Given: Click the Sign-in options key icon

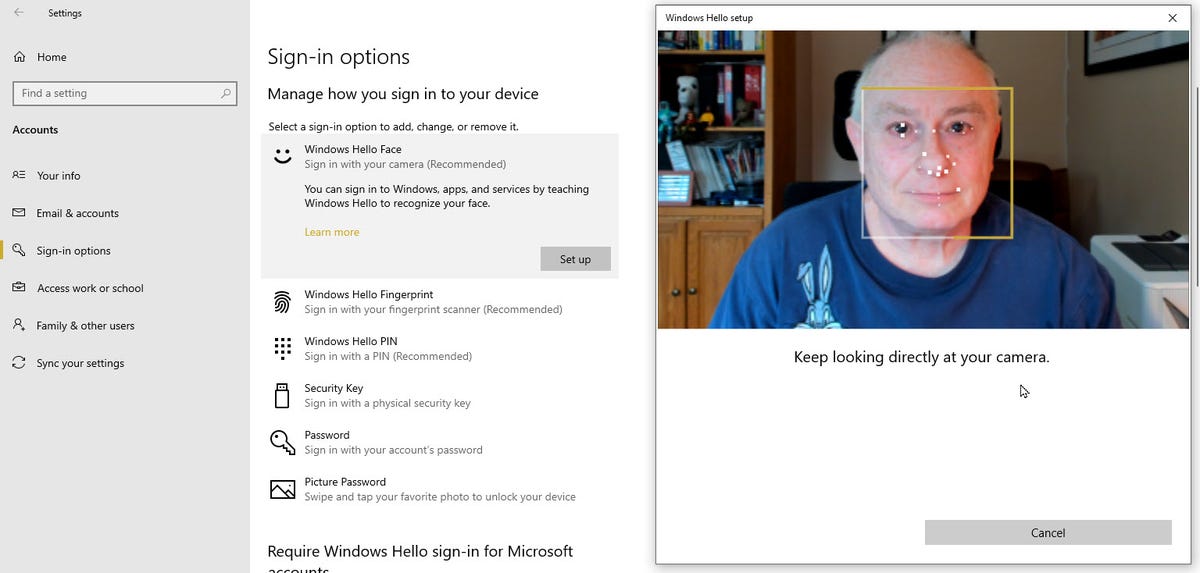Looking at the screenshot, I should tap(19, 250).
